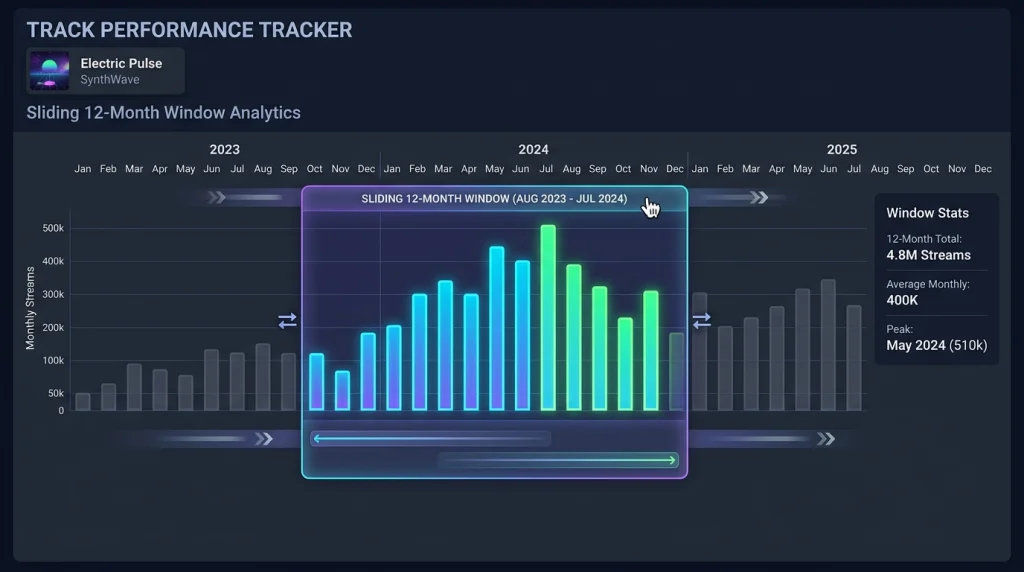Click the double-chevron arrow above the 2023 bars
1024x572 pixels.
[217, 197]
